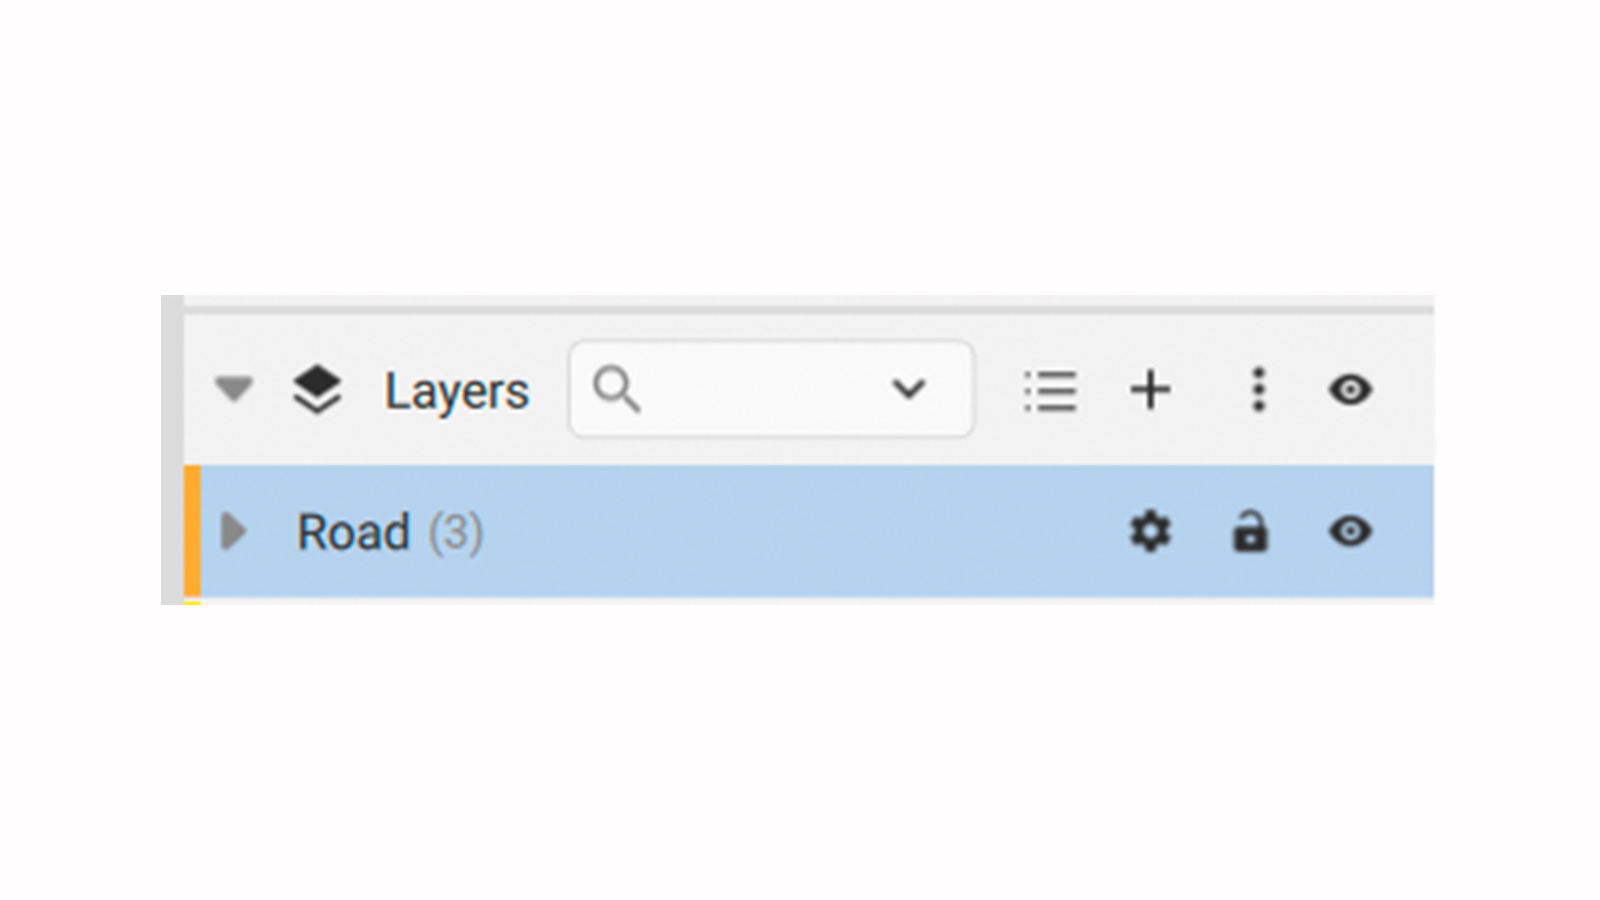Viewport: 1600px width, 900px height.
Task: Click inside the layer search field
Action: pyautogui.click(x=771, y=389)
